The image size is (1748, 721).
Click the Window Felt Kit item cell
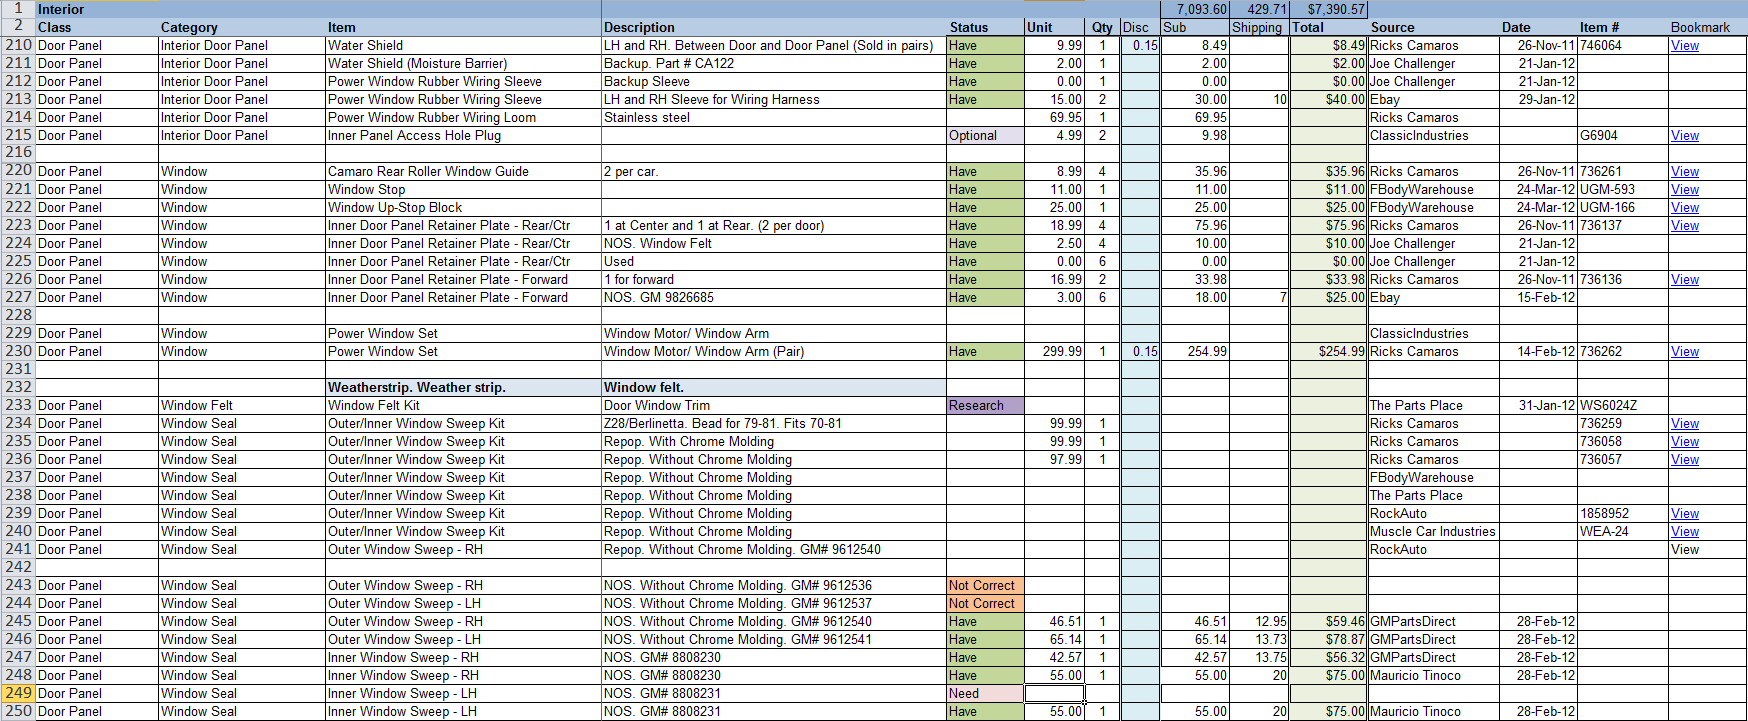(x=463, y=405)
